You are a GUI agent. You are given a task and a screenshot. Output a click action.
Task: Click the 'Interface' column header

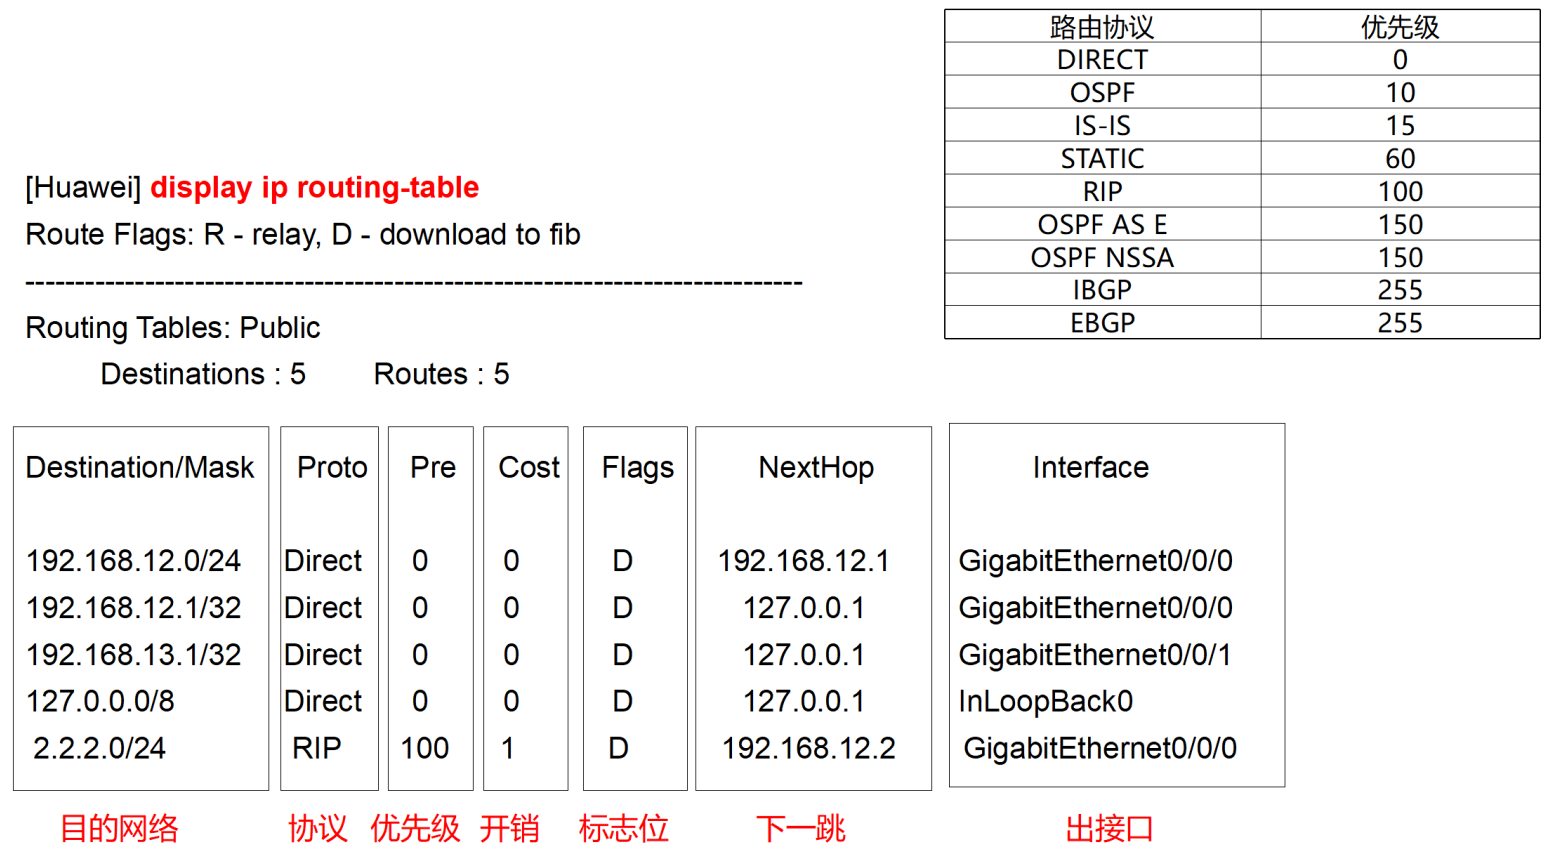[1091, 468]
